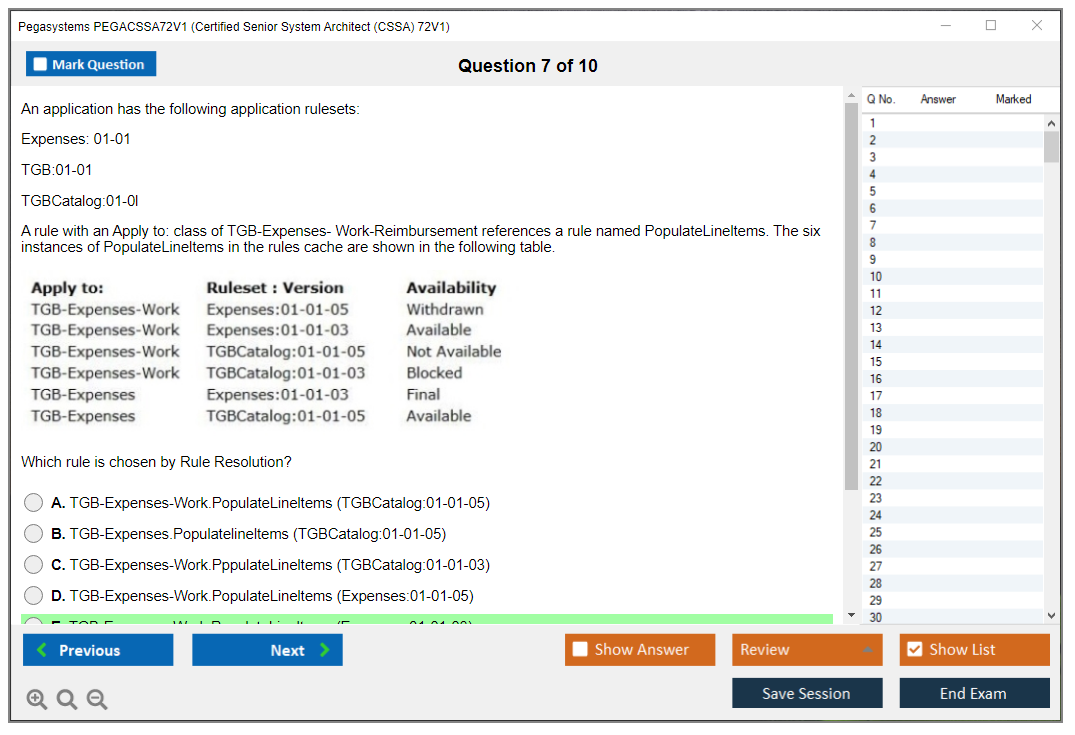Go to the Next question
The width and height of the screenshot is (1075, 735).
click(x=267, y=650)
